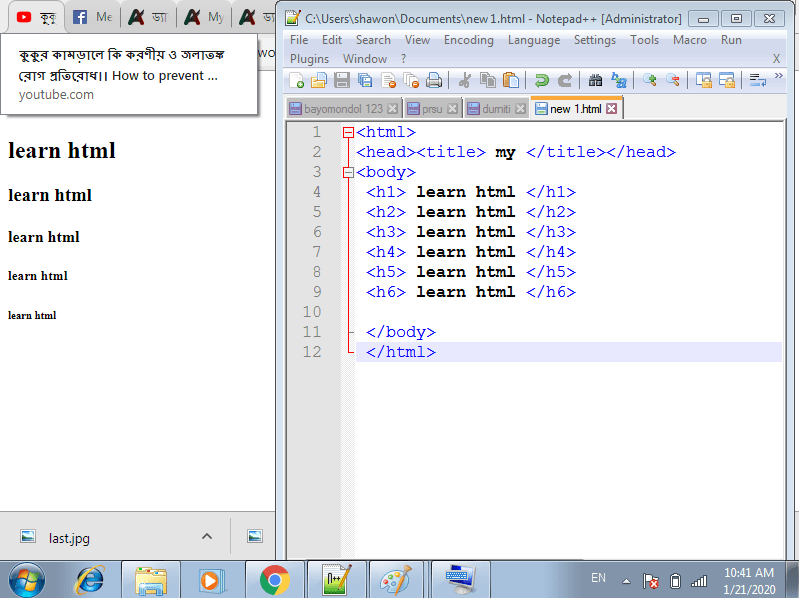
Task: Show hidden system tray icons
Action: tap(626, 580)
